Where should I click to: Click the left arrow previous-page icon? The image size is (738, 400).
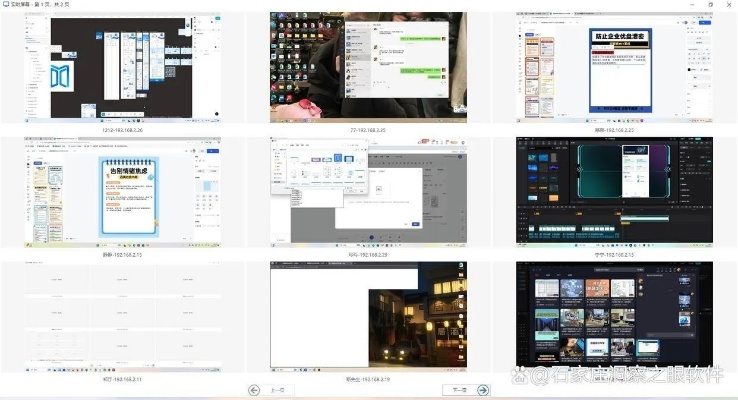pos(254,390)
